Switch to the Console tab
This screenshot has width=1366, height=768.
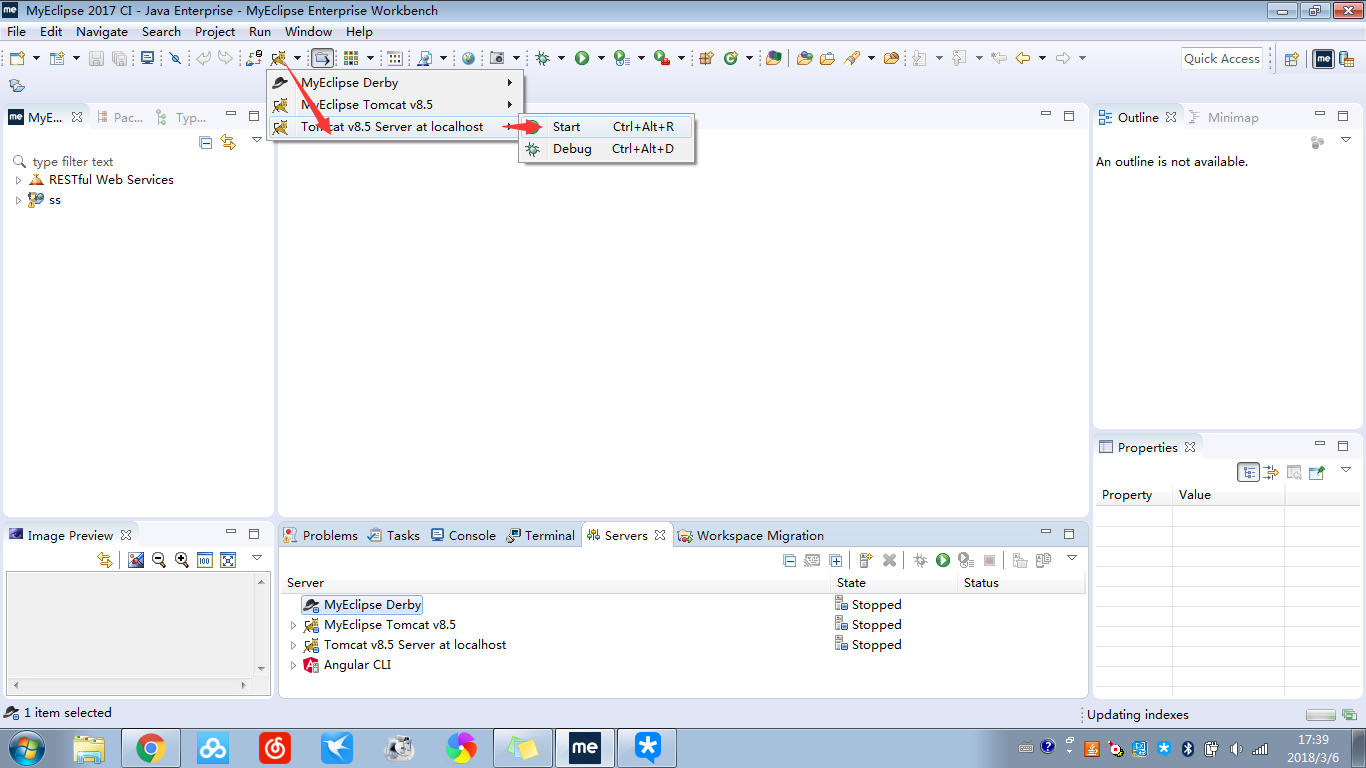[463, 535]
